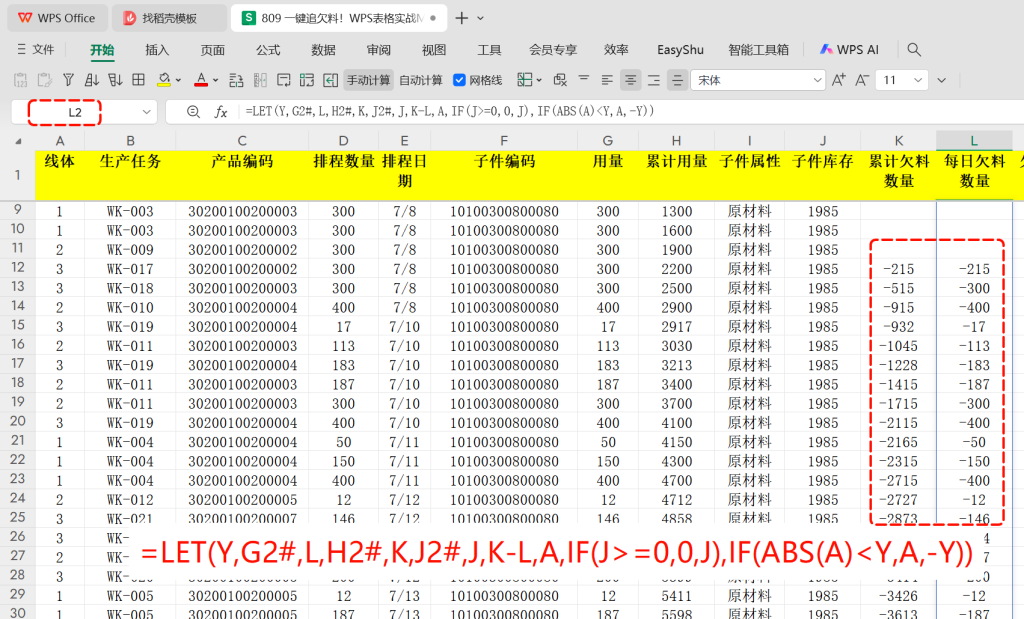Image resolution: width=1024 pixels, height=619 pixels.
Task: Click the 子件编码 header cell
Action: [504, 175]
